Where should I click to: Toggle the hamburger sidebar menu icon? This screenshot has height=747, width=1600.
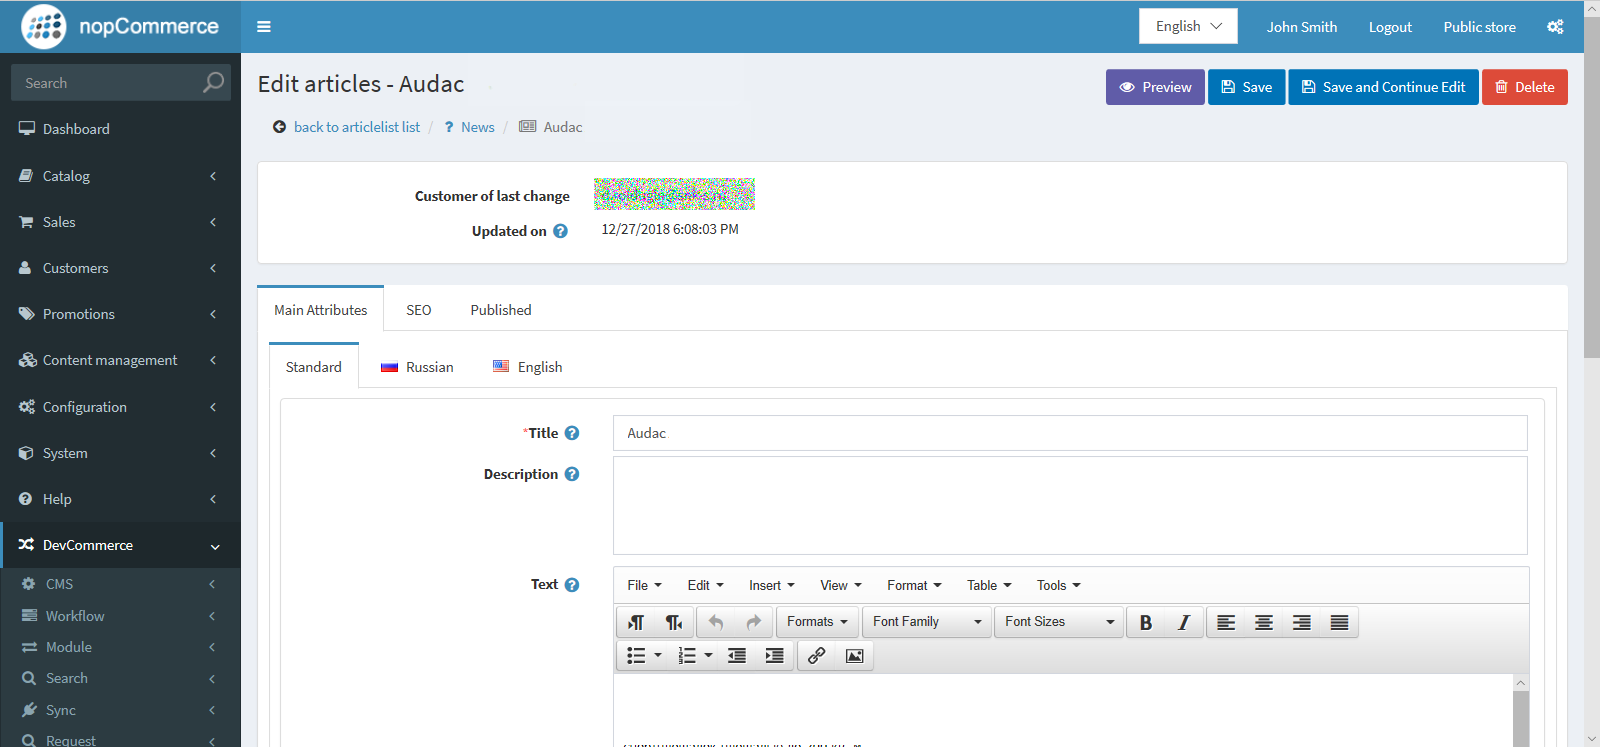click(264, 27)
